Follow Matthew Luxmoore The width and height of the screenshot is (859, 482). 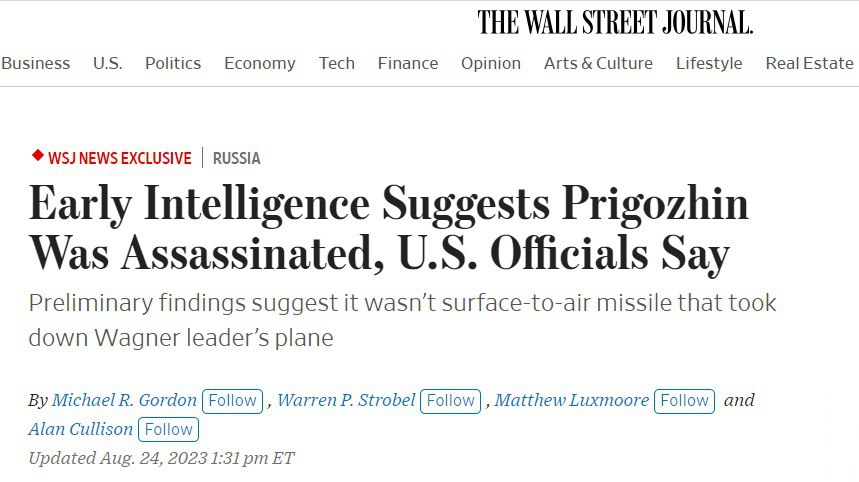pyautogui.click(x=685, y=400)
